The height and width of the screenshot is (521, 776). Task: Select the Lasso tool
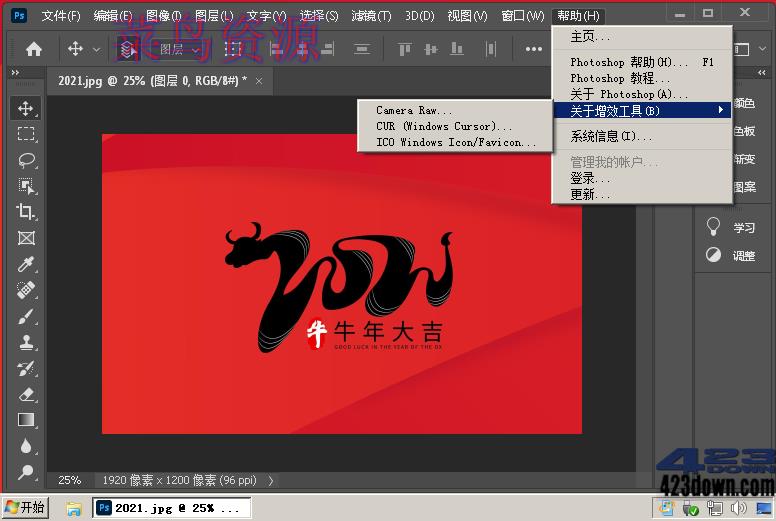point(26,160)
